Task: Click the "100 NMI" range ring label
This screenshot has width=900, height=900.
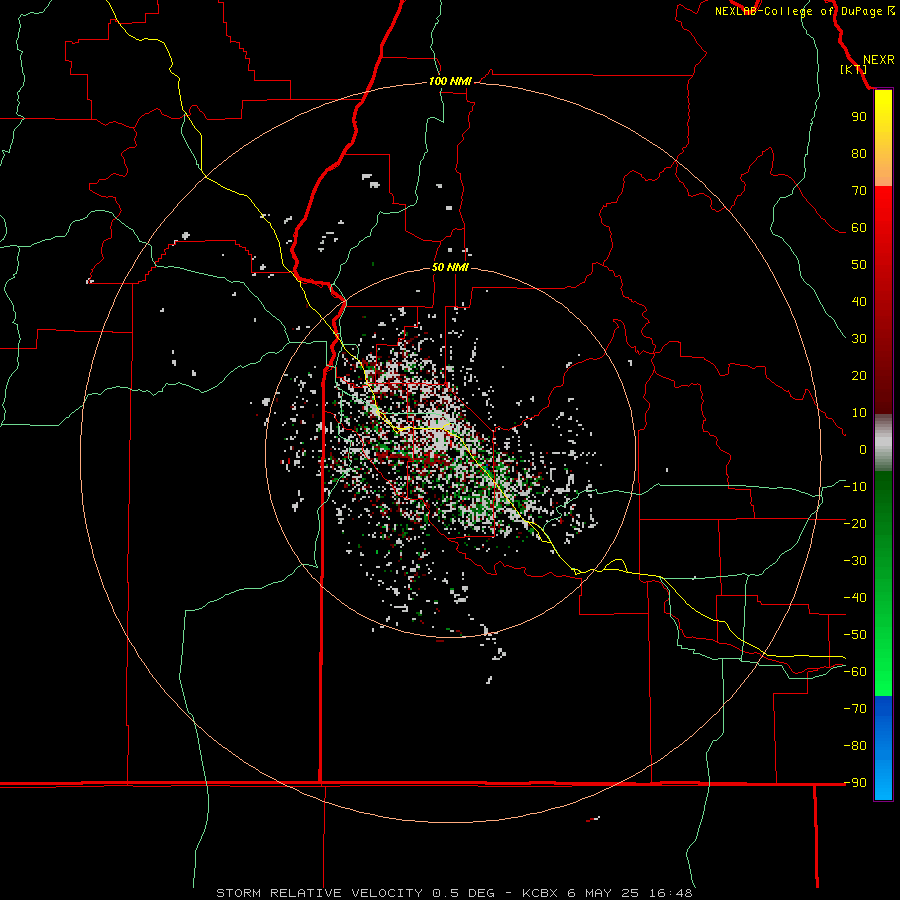Action: [450, 82]
